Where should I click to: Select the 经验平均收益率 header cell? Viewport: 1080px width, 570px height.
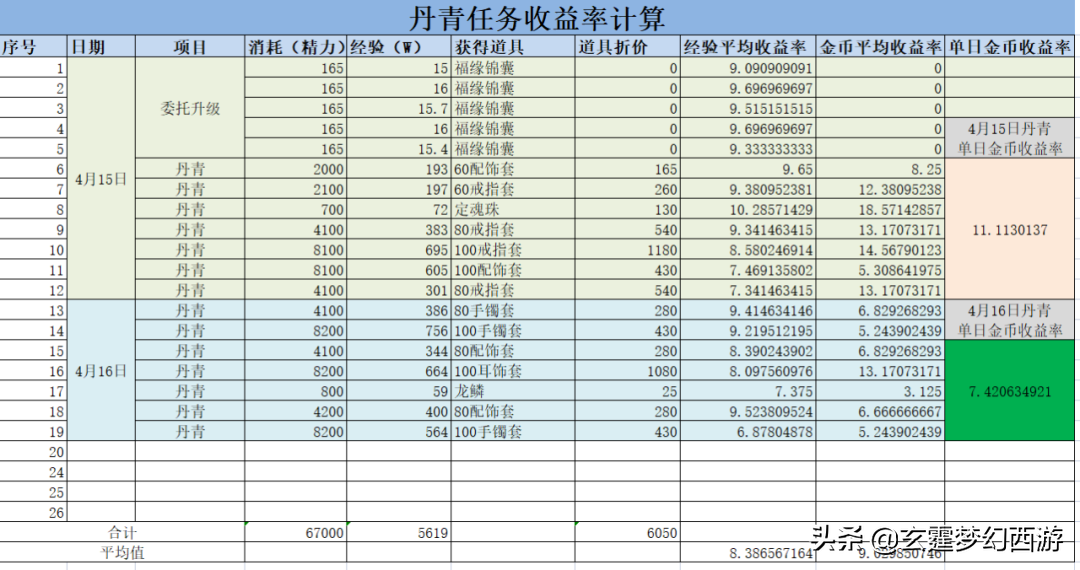tap(746, 47)
